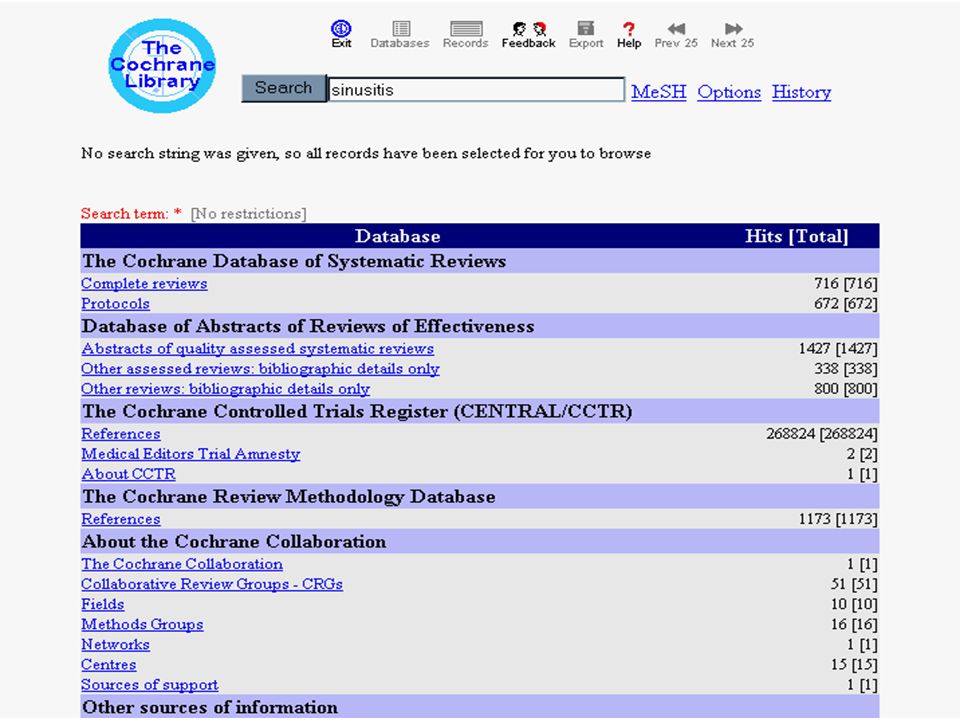Click the No search string was given message
This screenshot has width=960, height=720.
(x=366, y=153)
